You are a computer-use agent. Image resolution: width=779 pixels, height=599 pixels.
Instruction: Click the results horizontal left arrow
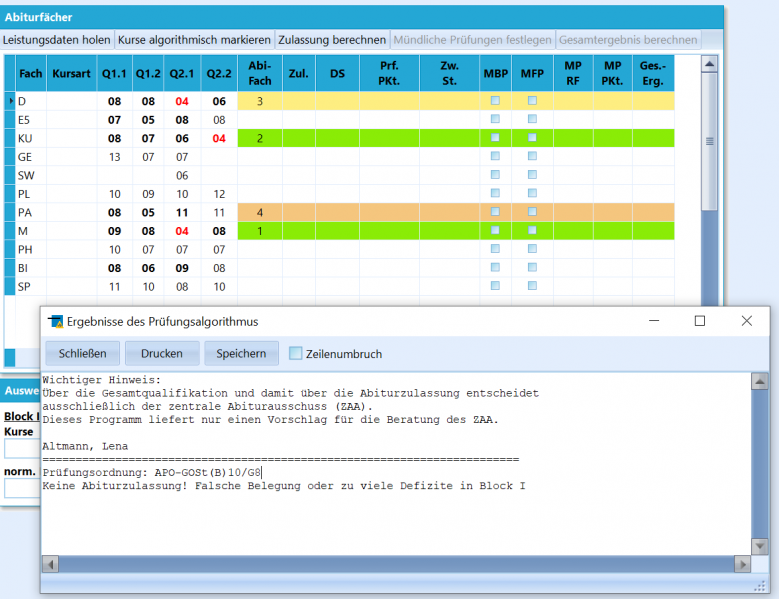pos(50,564)
